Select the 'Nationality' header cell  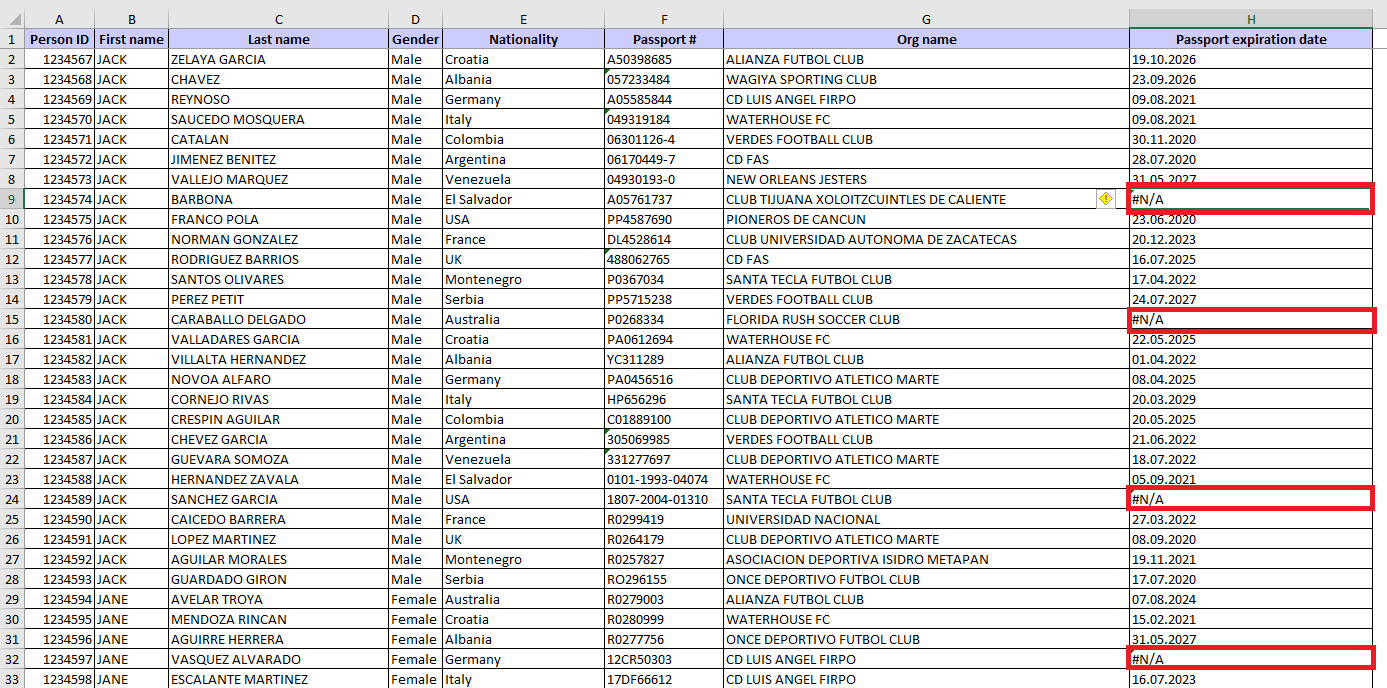point(522,39)
